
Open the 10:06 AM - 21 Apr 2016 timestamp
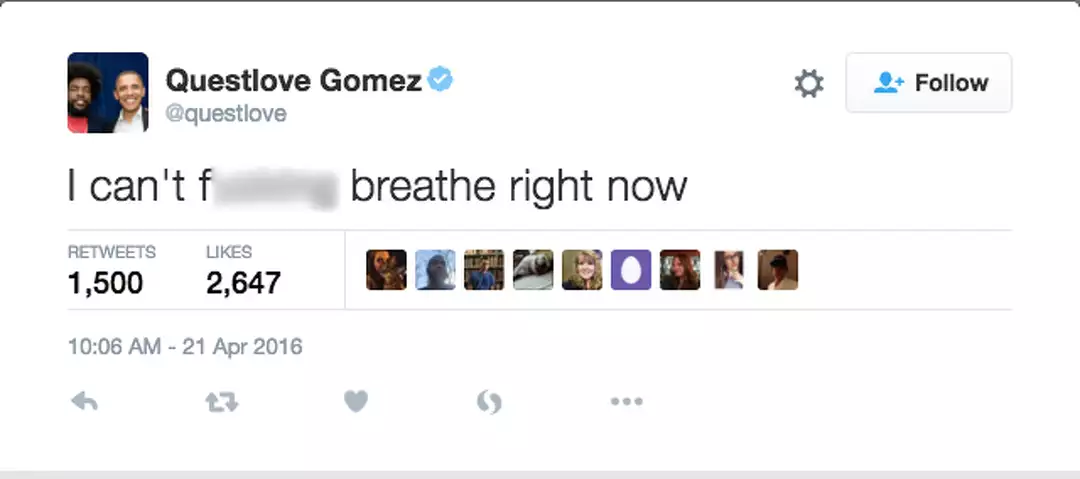(185, 347)
